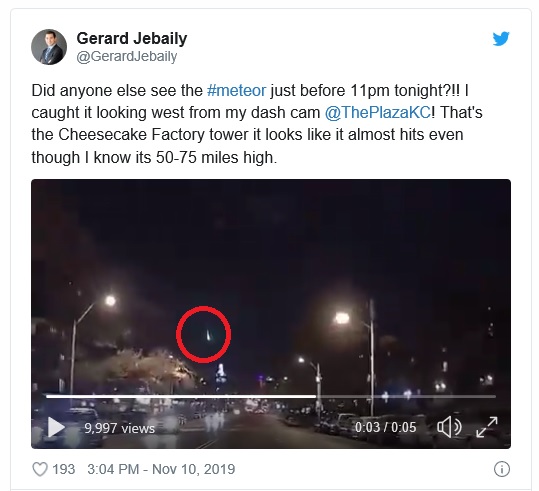Screen dimensions: 539x491
Task: Click the tweet text body
Action: tap(257, 124)
